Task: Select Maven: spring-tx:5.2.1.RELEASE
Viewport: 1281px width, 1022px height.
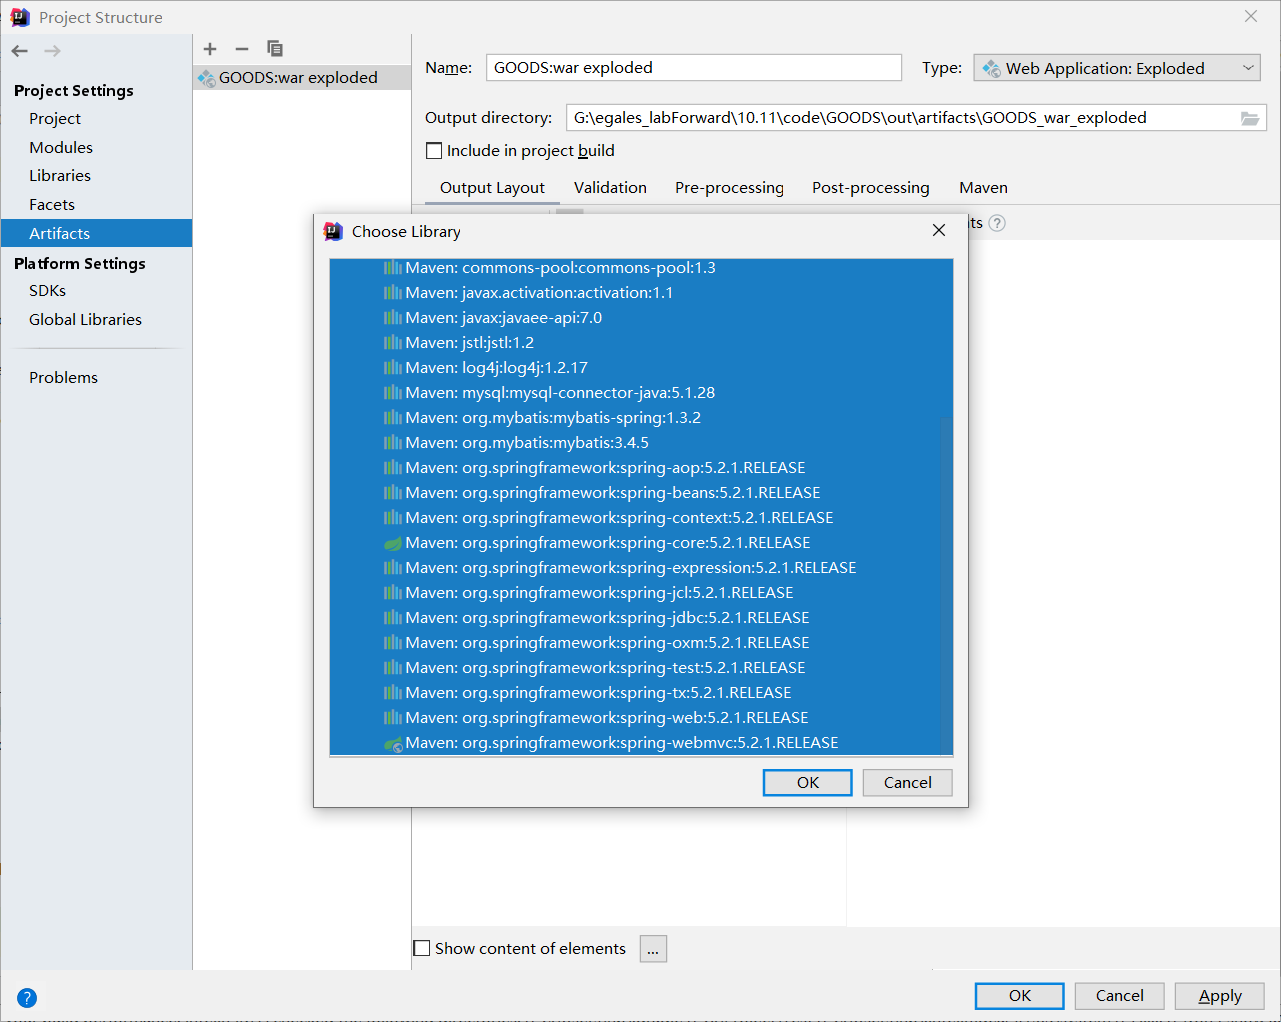Action: (x=641, y=693)
